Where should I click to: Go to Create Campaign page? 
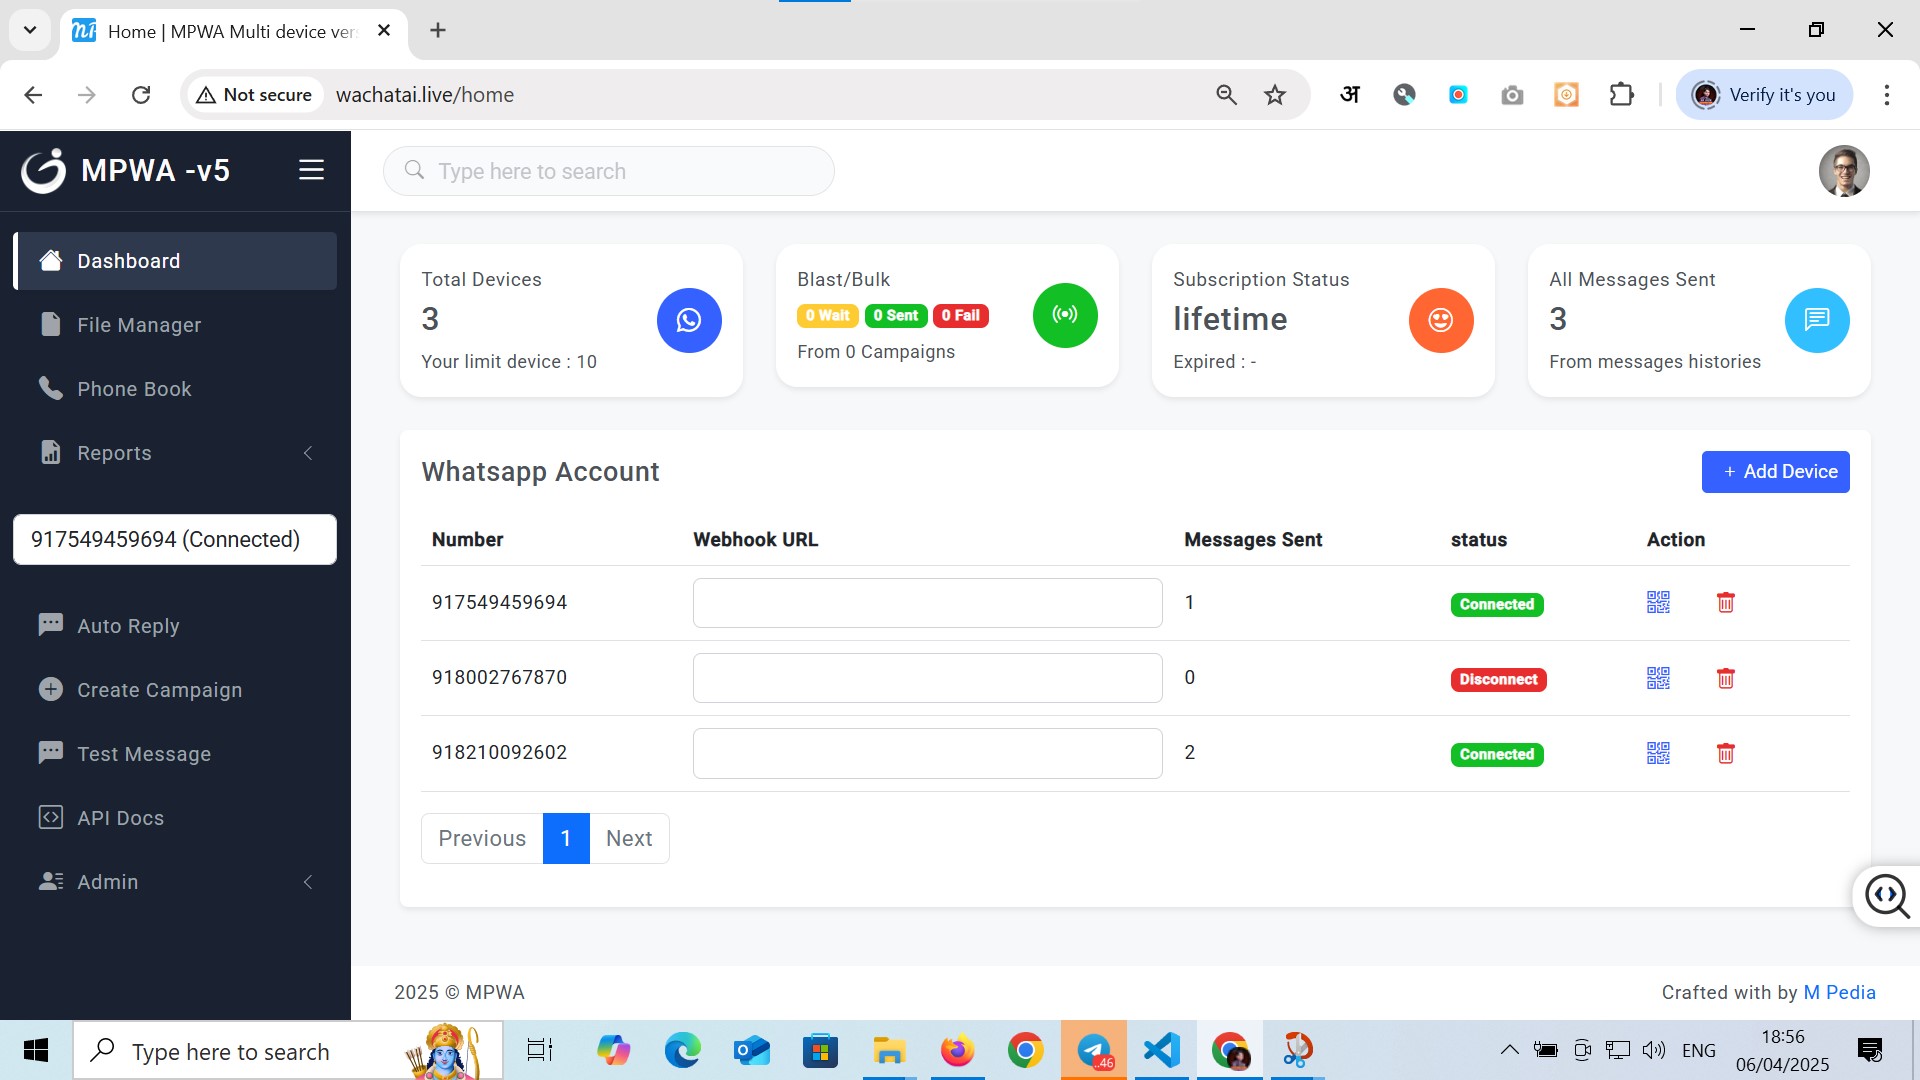click(x=159, y=690)
